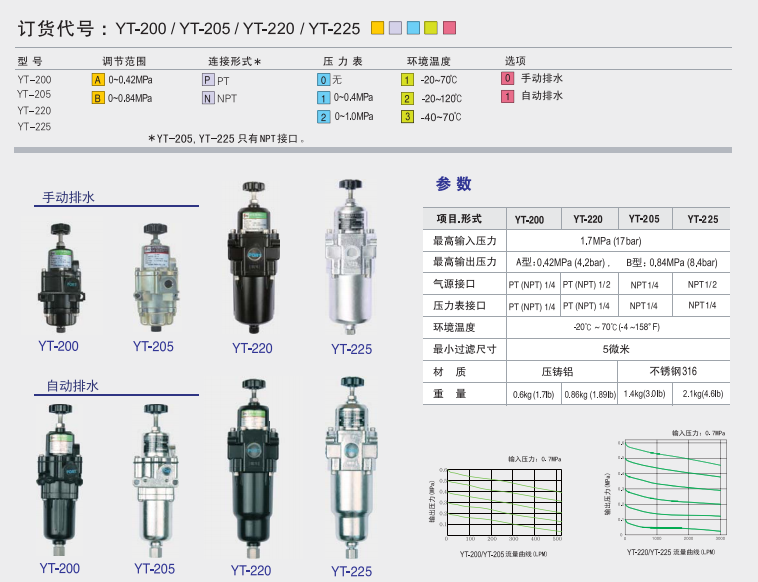Click the orange box B for 0~0.84MPa

click(x=98, y=98)
